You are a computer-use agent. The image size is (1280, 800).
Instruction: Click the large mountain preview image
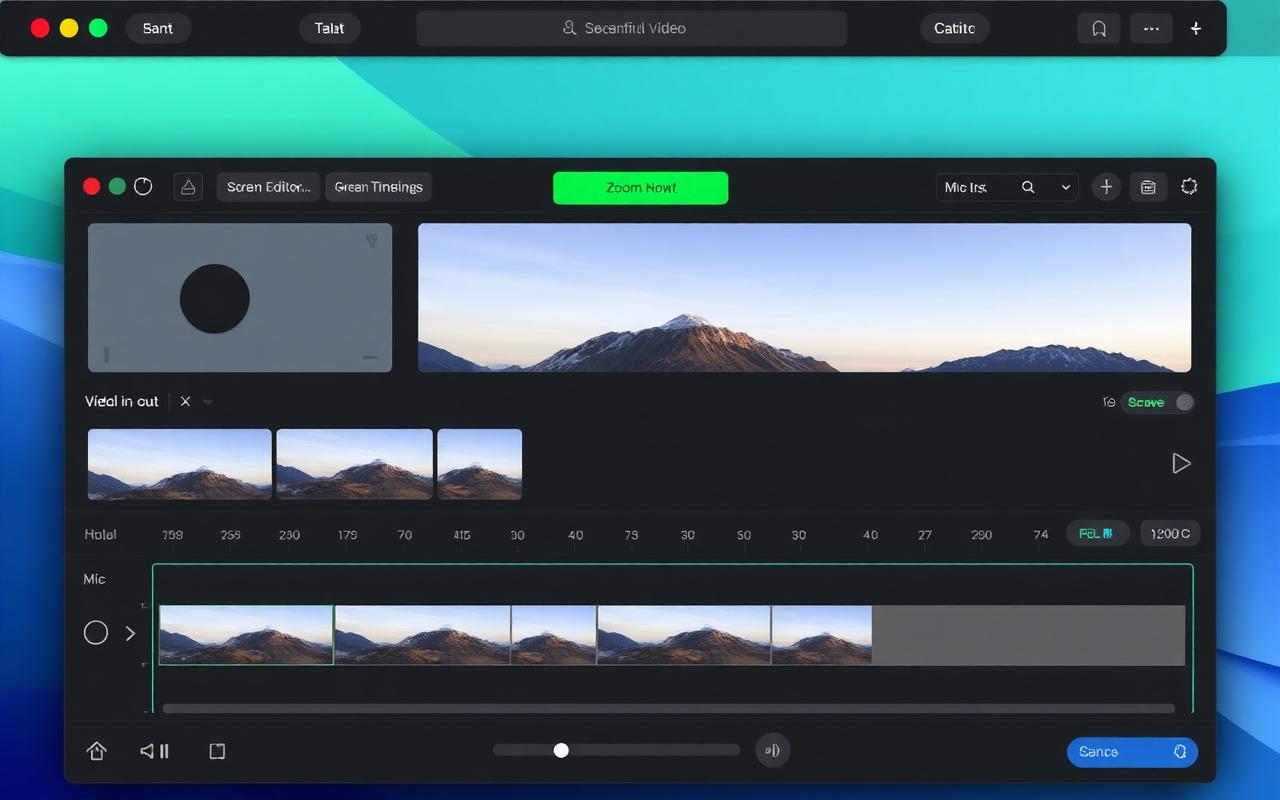(x=804, y=297)
